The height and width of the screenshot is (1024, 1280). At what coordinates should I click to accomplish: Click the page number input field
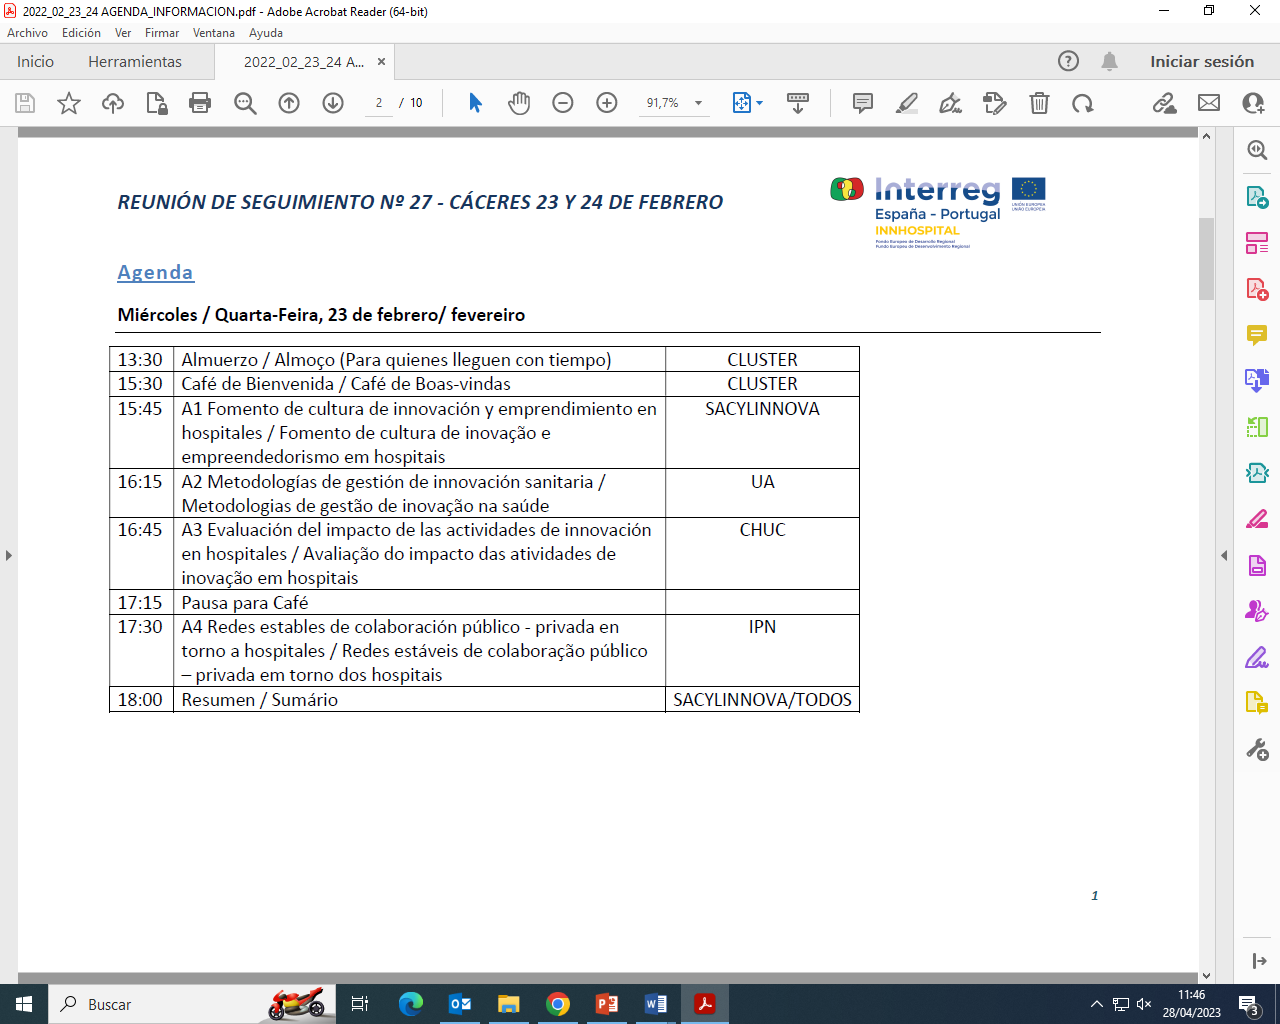(x=379, y=103)
